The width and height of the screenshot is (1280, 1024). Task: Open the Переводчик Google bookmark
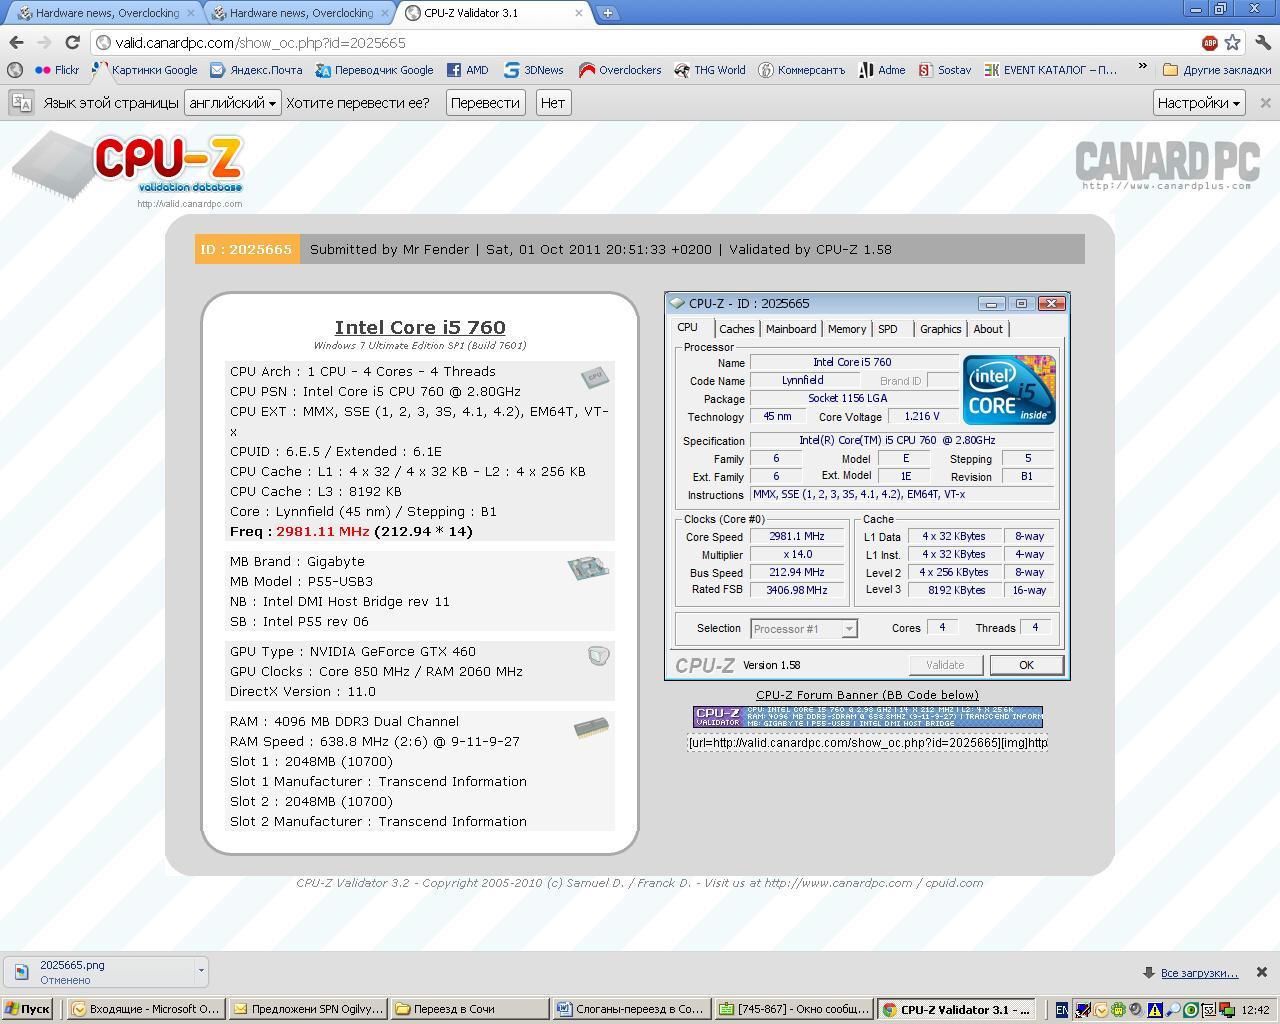(x=374, y=70)
